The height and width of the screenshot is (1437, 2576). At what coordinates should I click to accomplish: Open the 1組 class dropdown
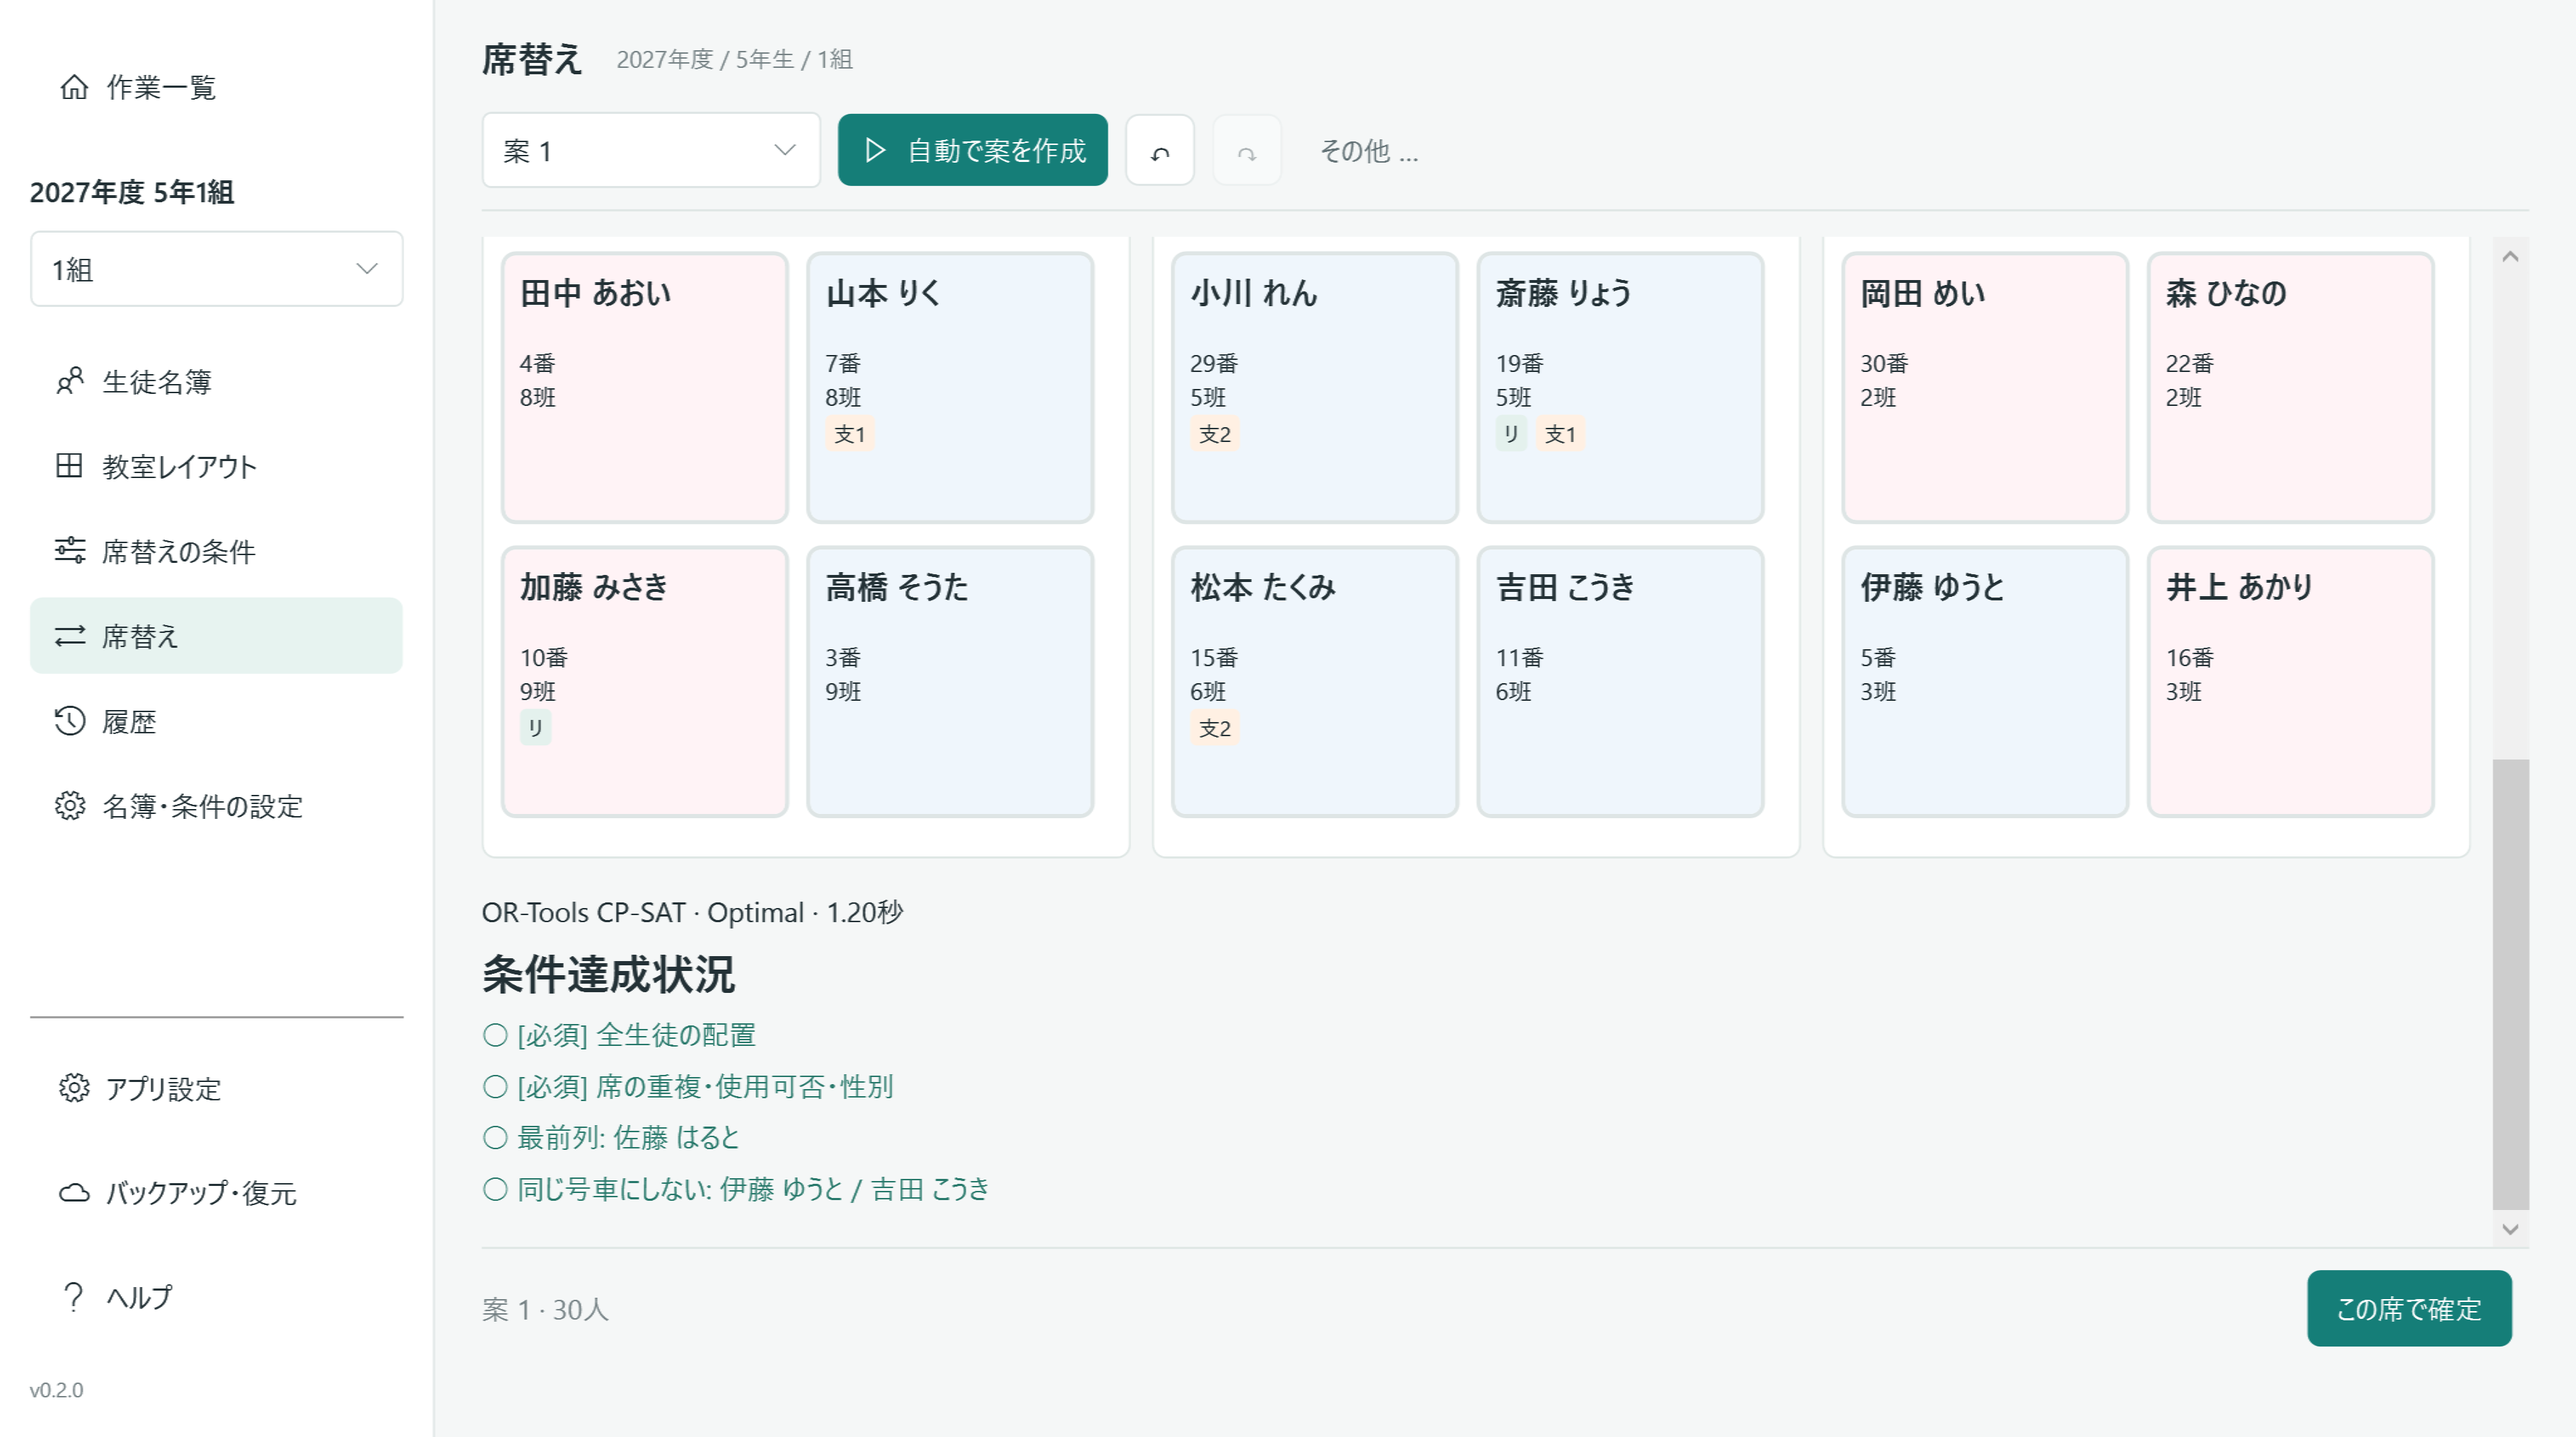pos(217,269)
